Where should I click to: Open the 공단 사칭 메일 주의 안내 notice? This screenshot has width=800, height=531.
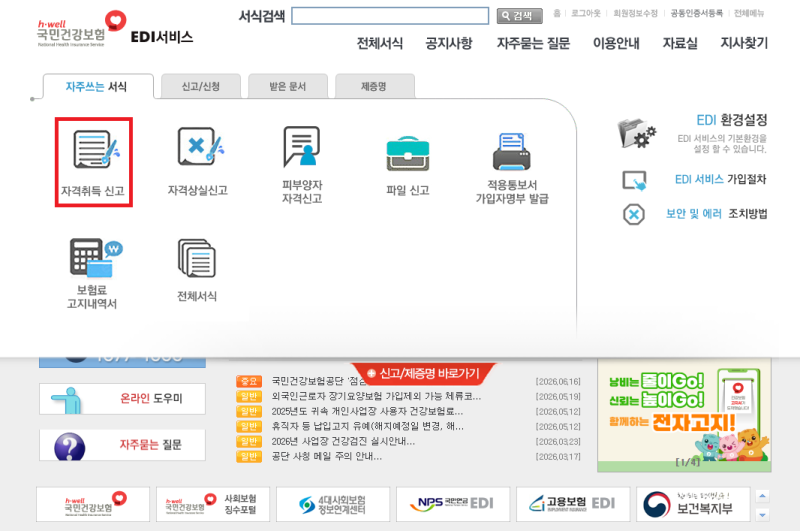(x=327, y=457)
